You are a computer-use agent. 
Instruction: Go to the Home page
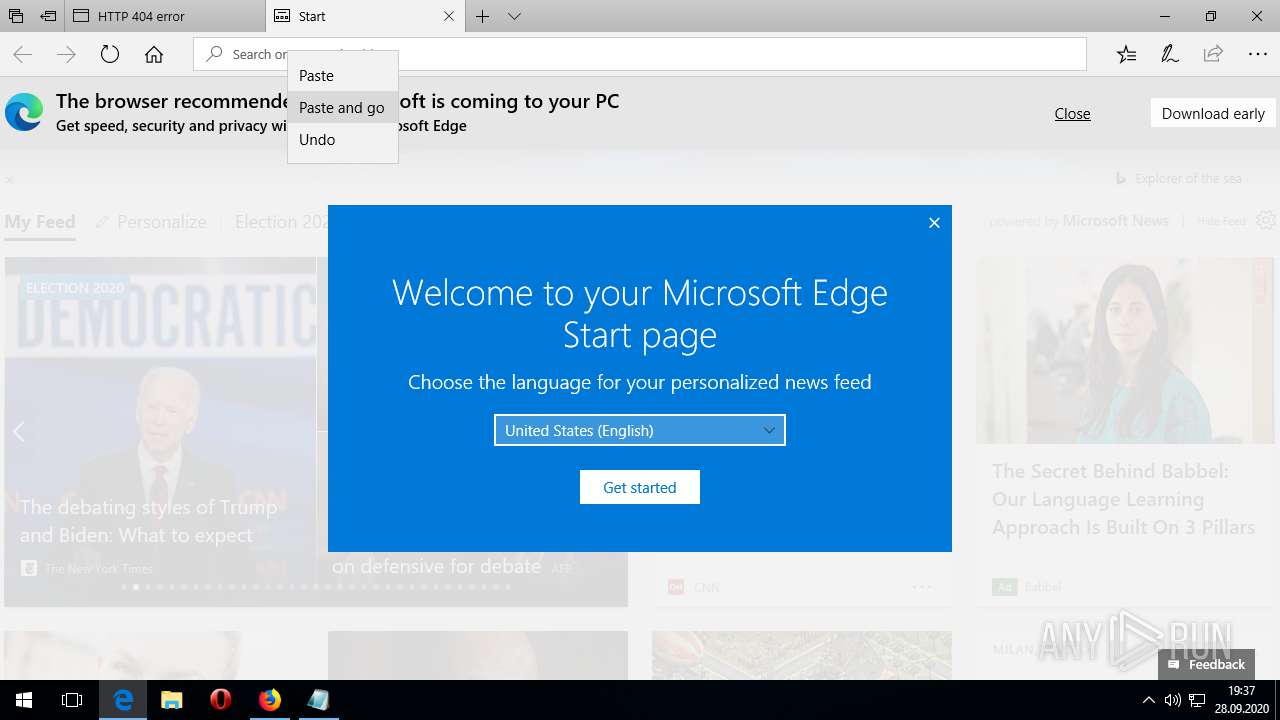tap(154, 54)
